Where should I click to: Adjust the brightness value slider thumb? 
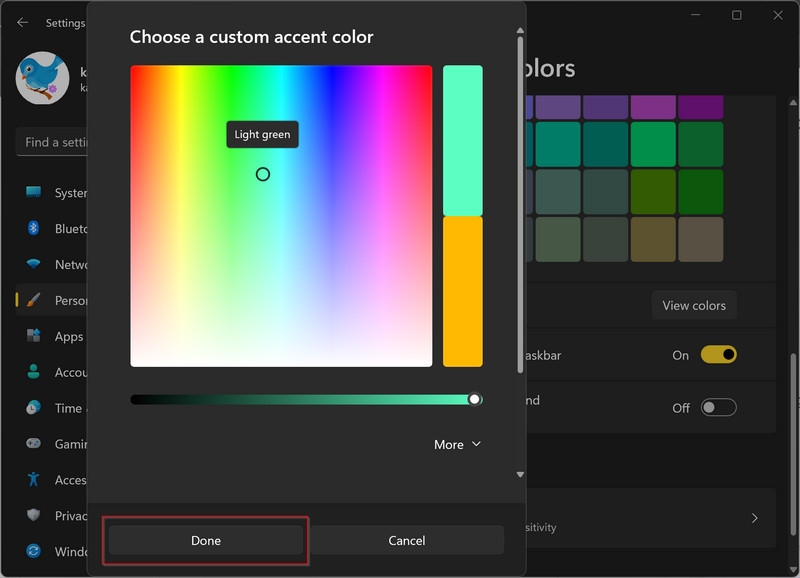(x=474, y=399)
